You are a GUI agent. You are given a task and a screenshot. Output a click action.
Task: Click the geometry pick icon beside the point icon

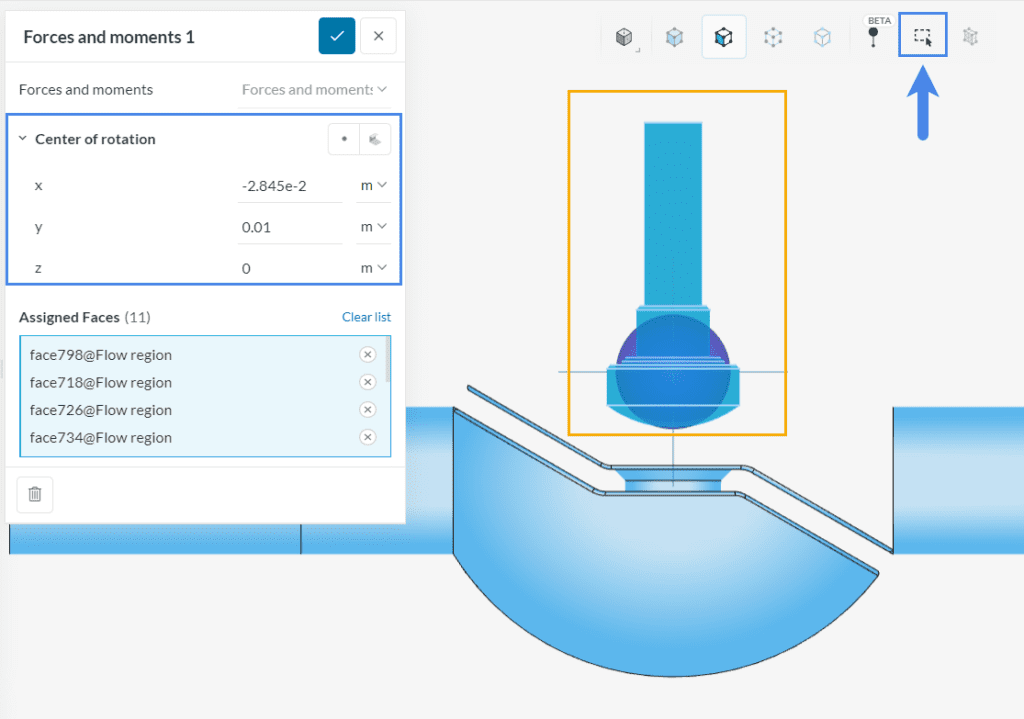tap(374, 139)
